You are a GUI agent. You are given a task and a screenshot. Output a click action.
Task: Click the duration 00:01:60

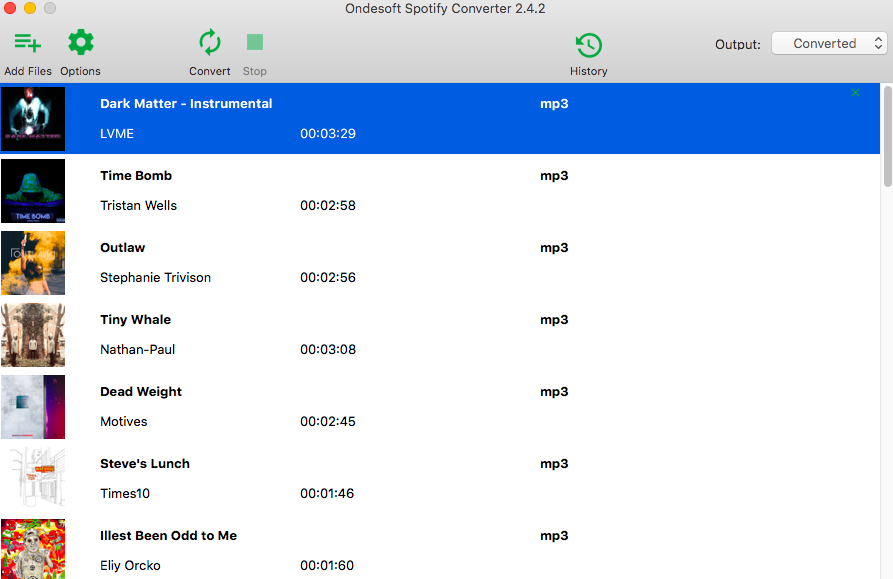tap(327, 565)
